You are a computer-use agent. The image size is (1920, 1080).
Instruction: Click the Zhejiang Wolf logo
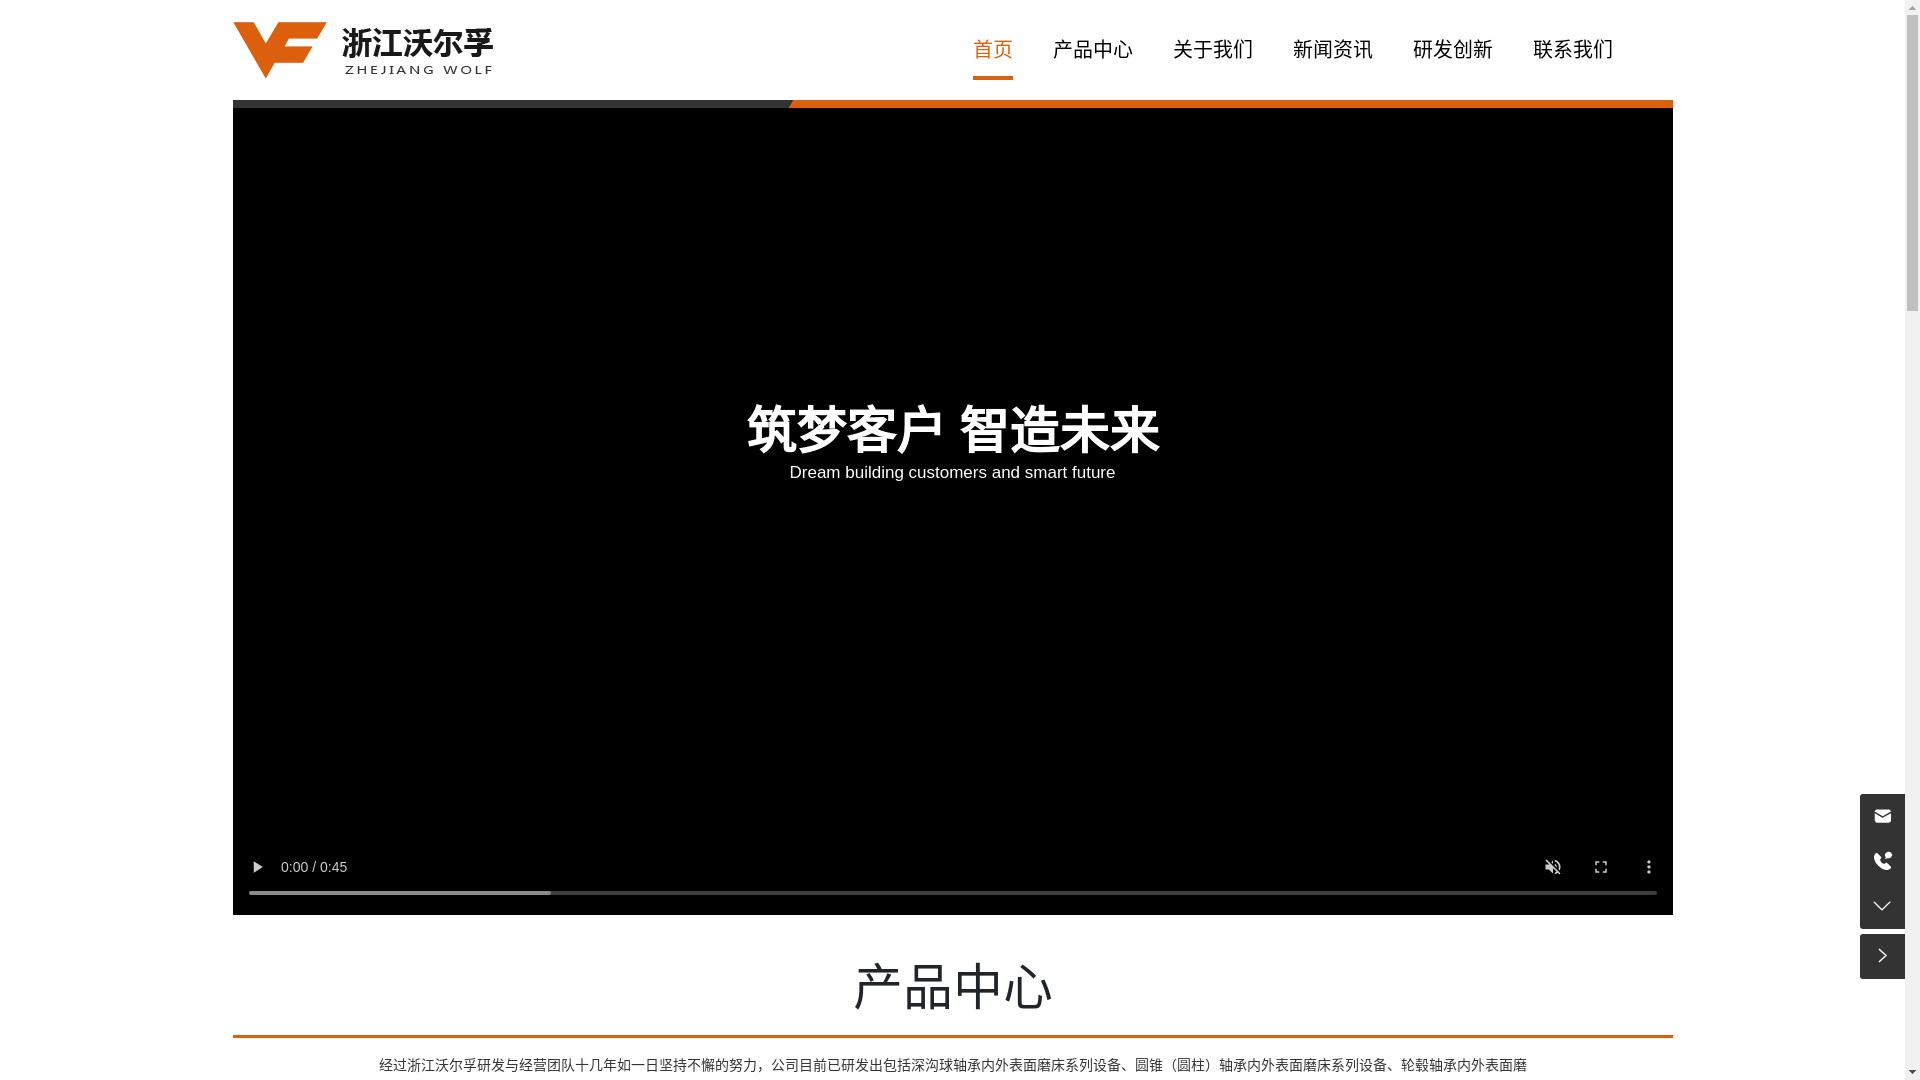point(363,50)
